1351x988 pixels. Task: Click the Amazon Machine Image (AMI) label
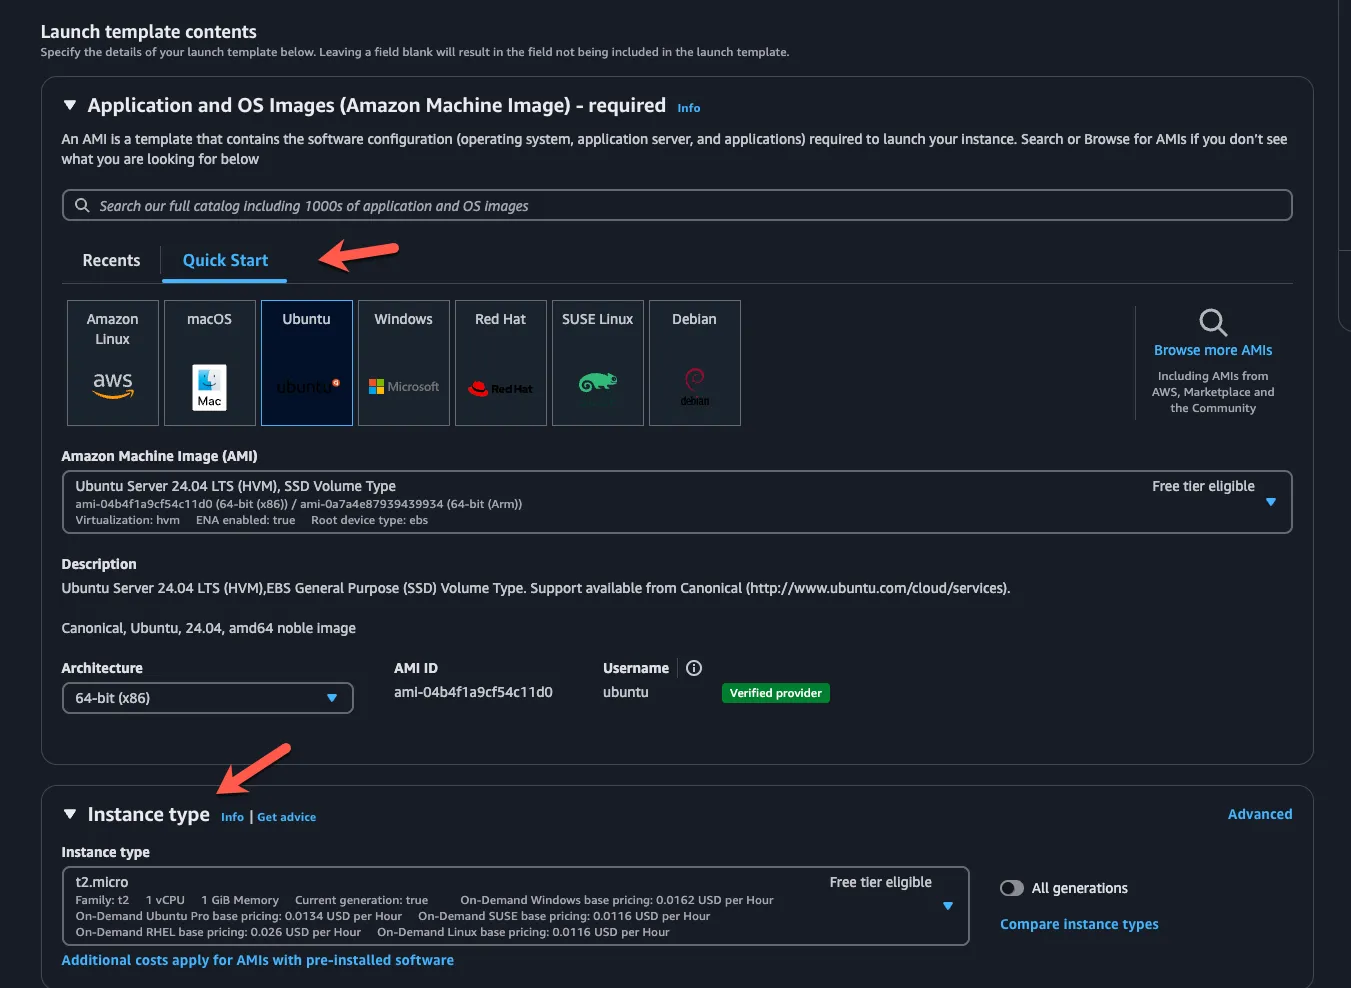(x=160, y=456)
